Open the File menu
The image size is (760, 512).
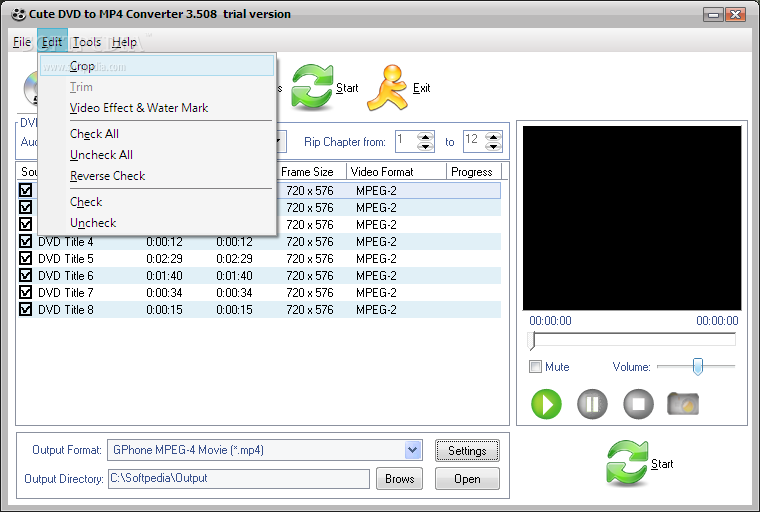[x=22, y=42]
